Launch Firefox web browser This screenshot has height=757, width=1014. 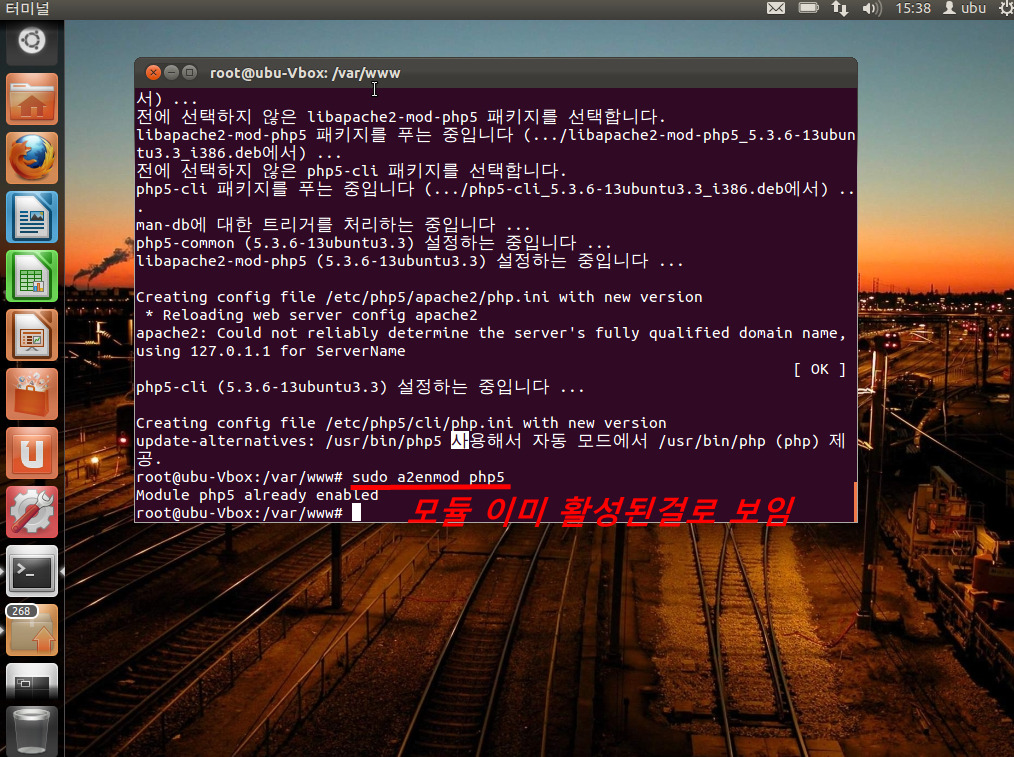point(31,158)
